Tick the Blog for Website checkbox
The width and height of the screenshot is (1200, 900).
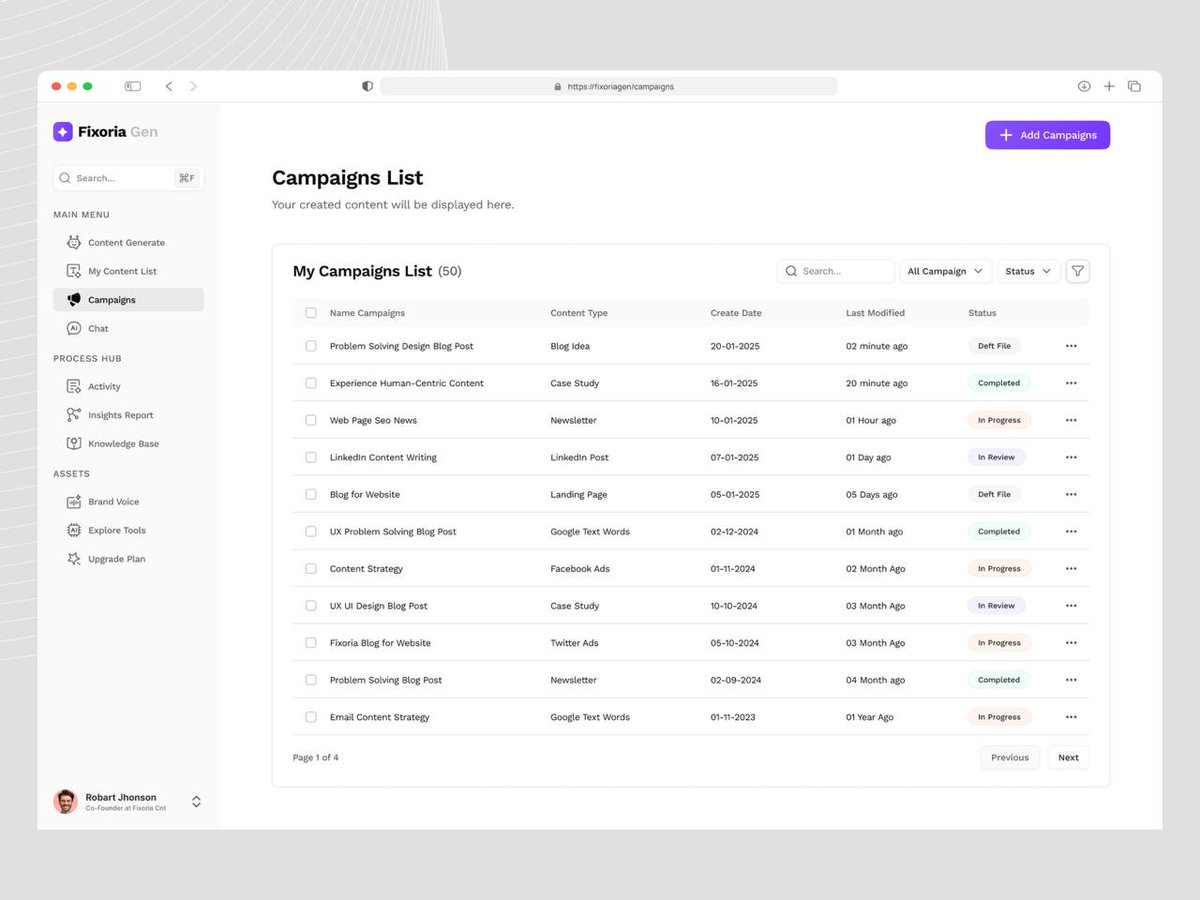311,495
